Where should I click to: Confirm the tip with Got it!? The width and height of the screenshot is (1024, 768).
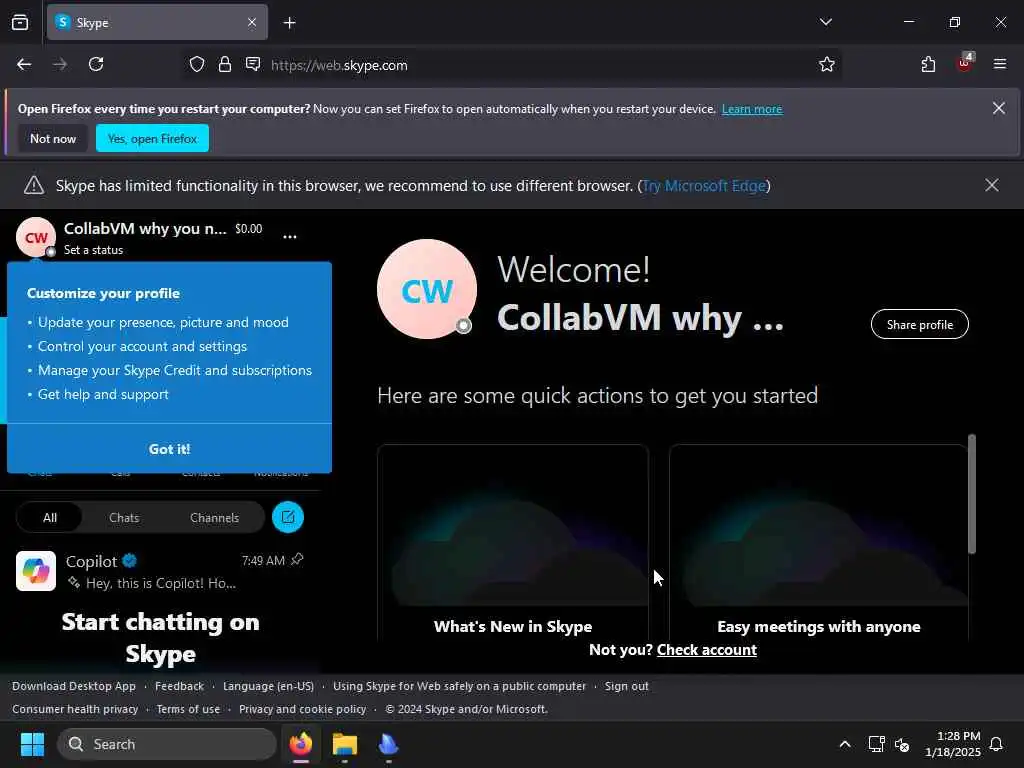[x=169, y=449]
